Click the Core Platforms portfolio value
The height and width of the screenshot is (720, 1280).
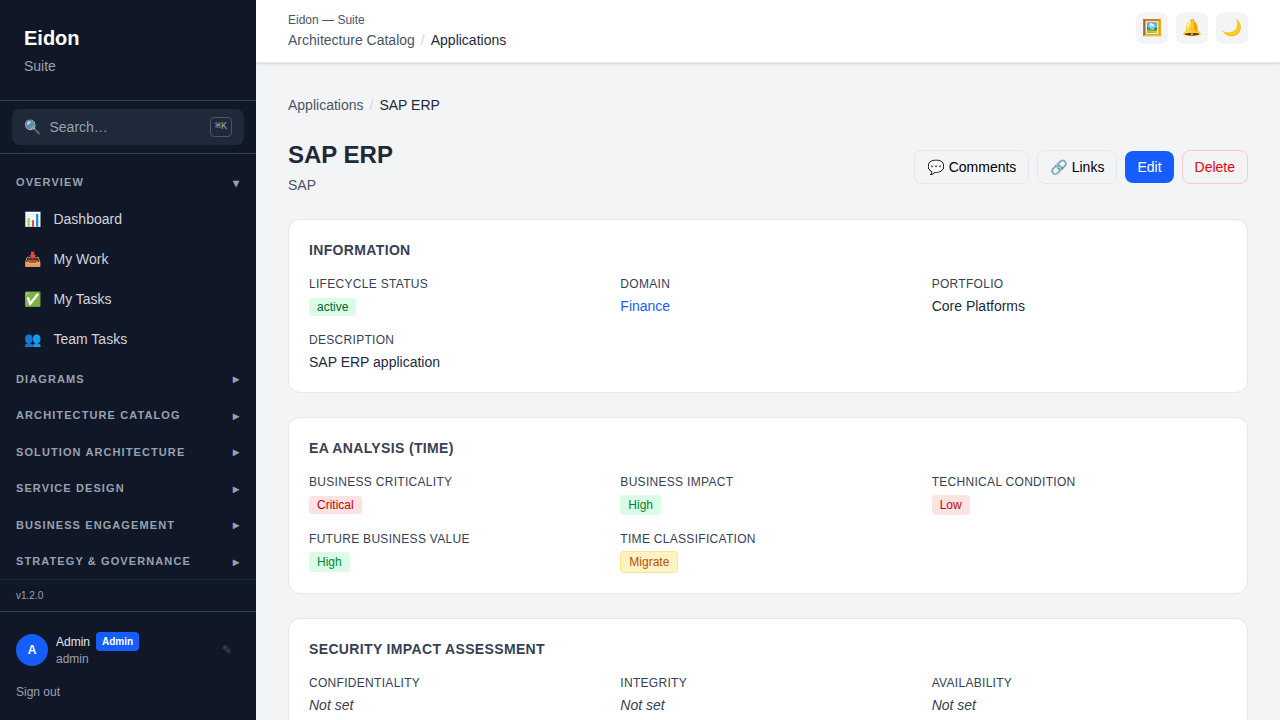coord(978,306)
